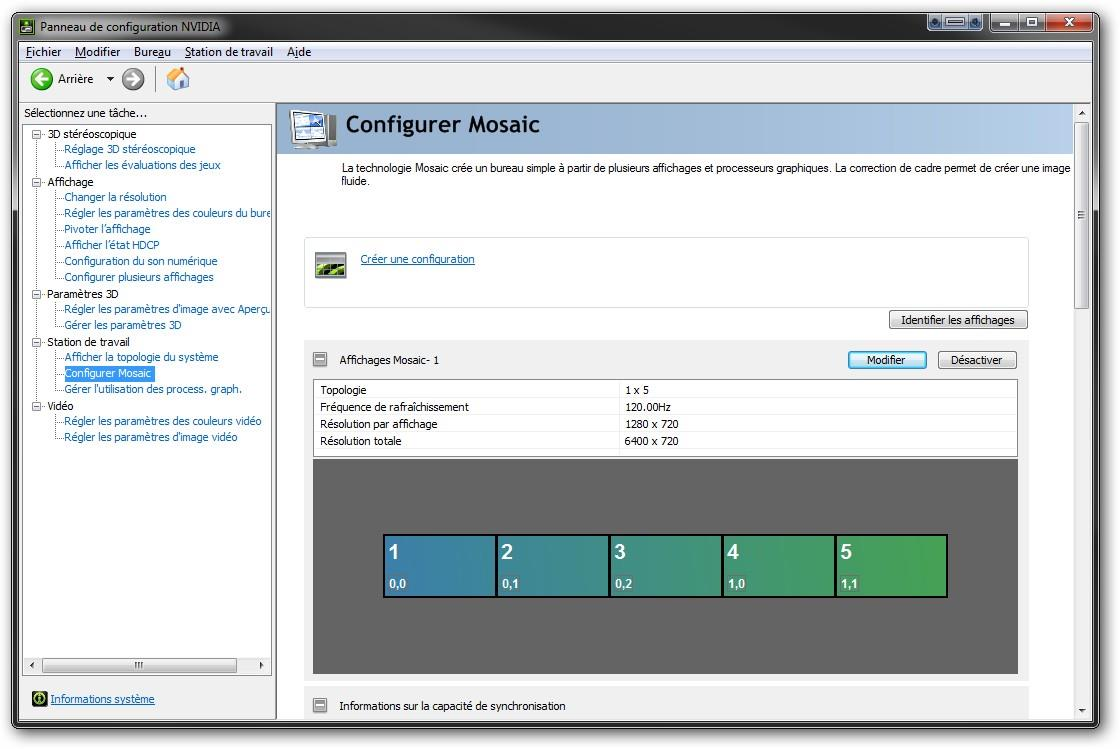The width and height of the screenshot is (1120, 749).
Task: Click the Modifier button
Action: (x=887, y=360)
